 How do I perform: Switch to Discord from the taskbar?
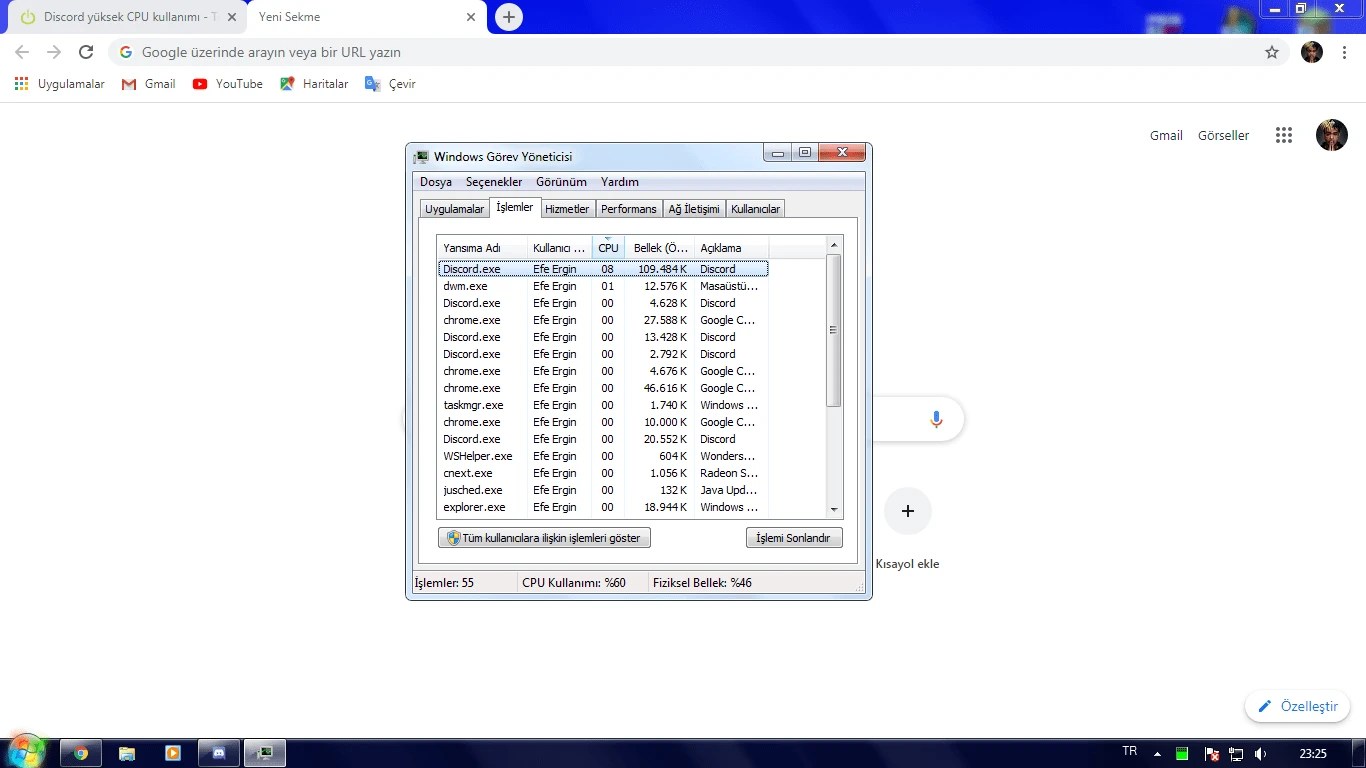point(219,753)
